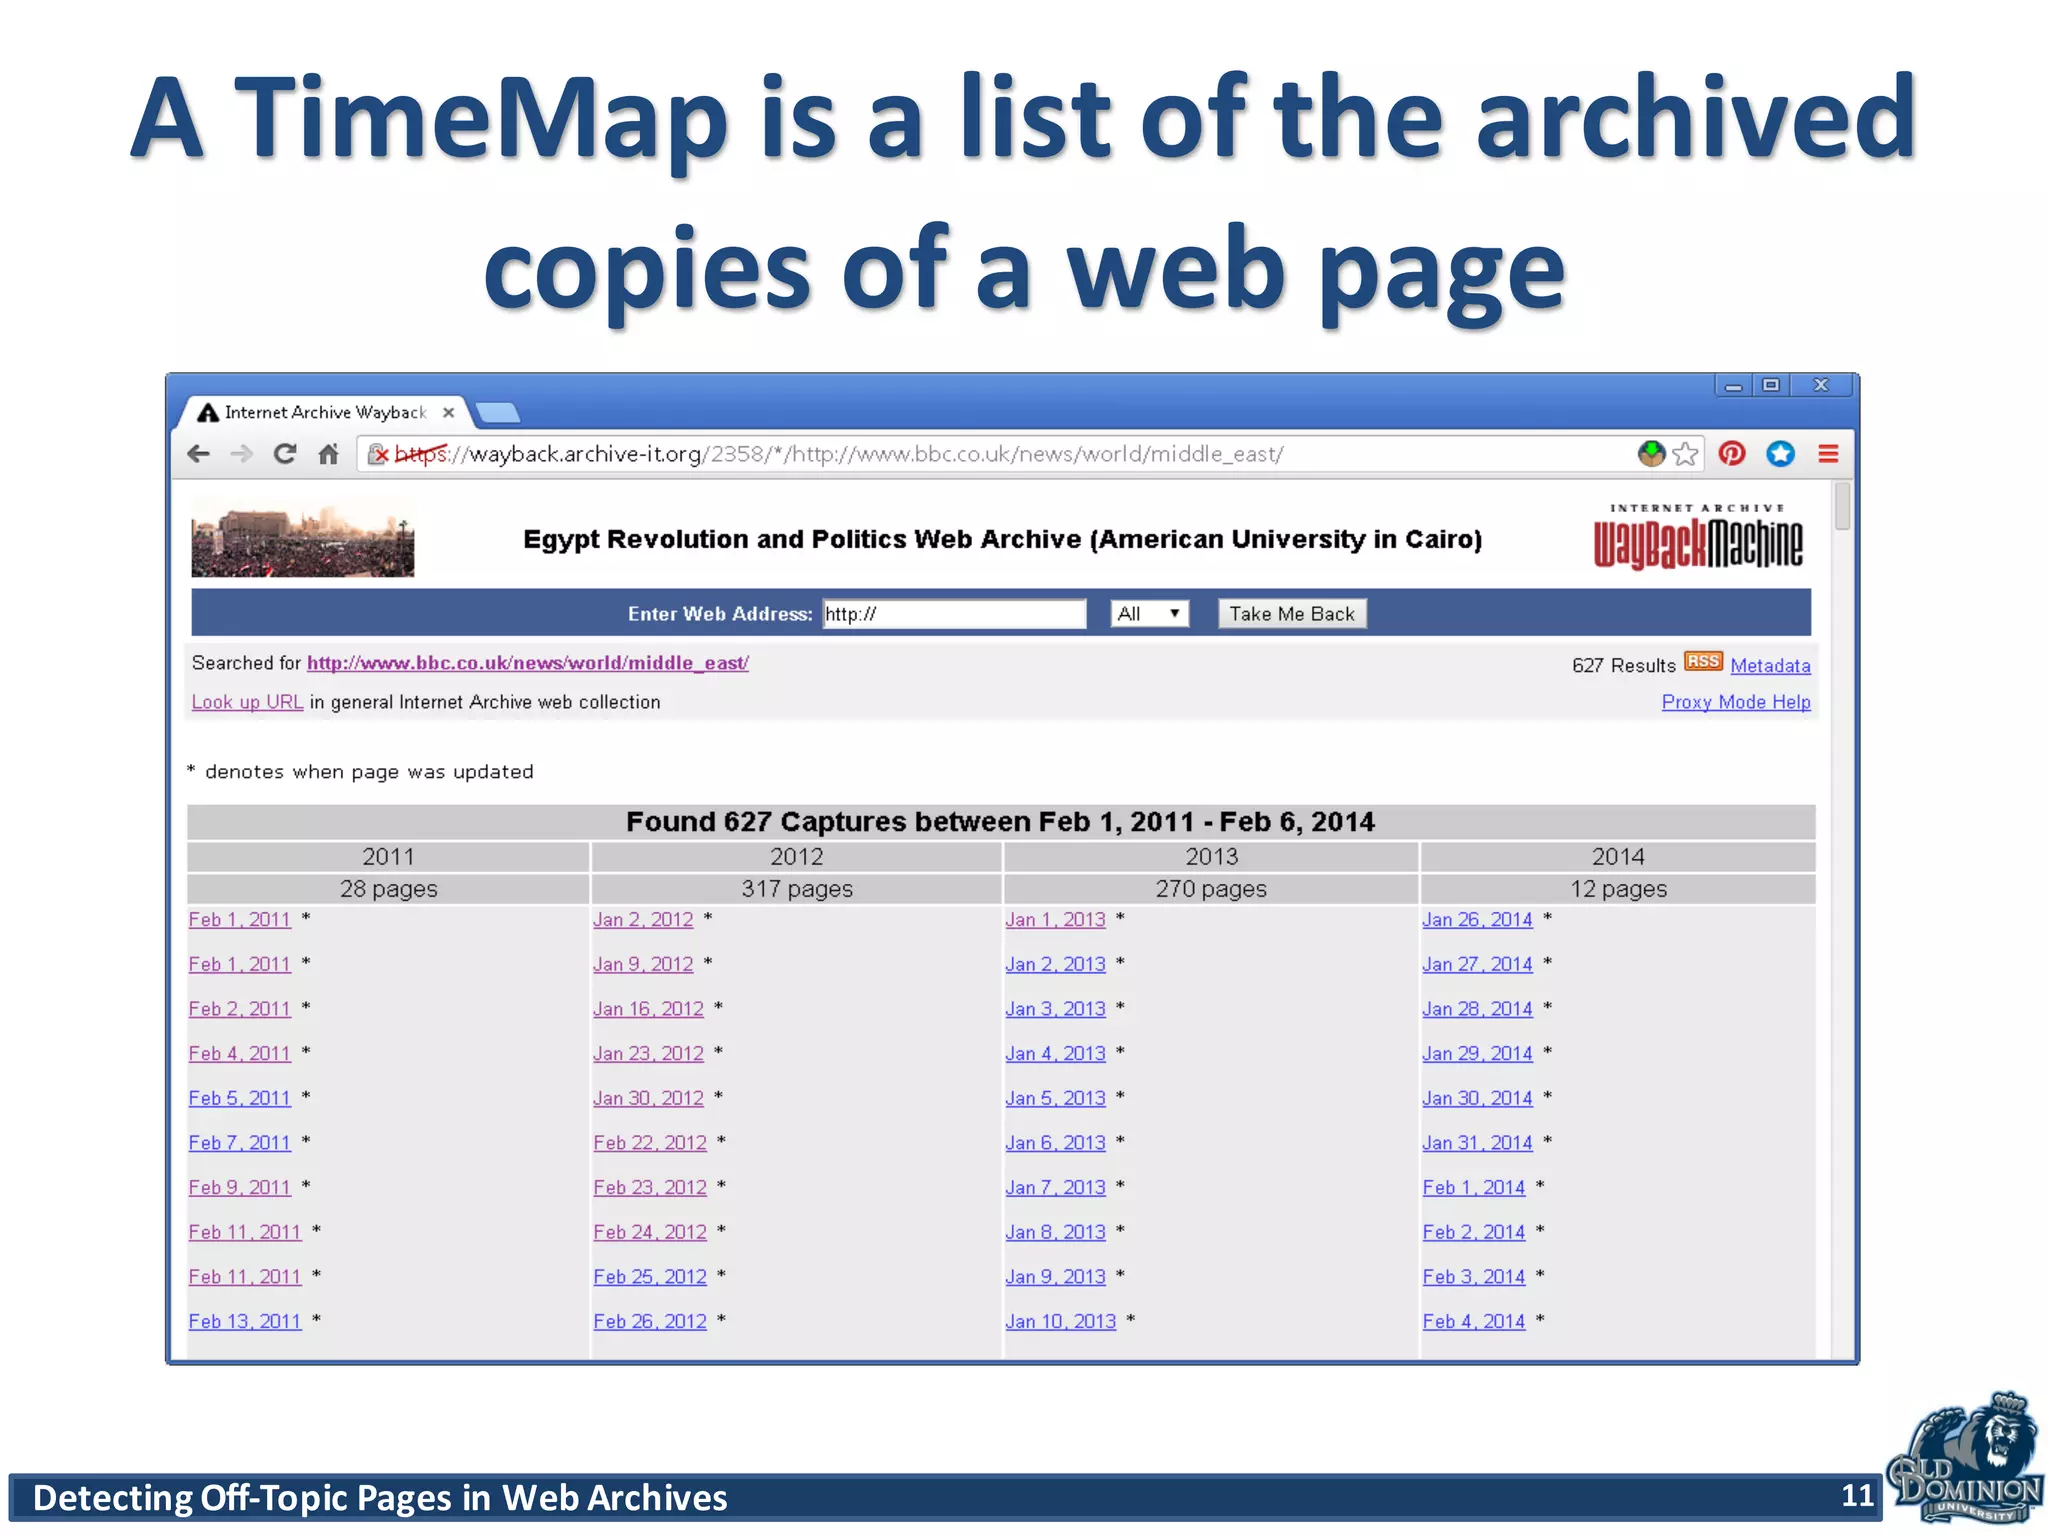Open the Jan 6, 2013 capture
The image size is (2048, 1536).
1056,1142
